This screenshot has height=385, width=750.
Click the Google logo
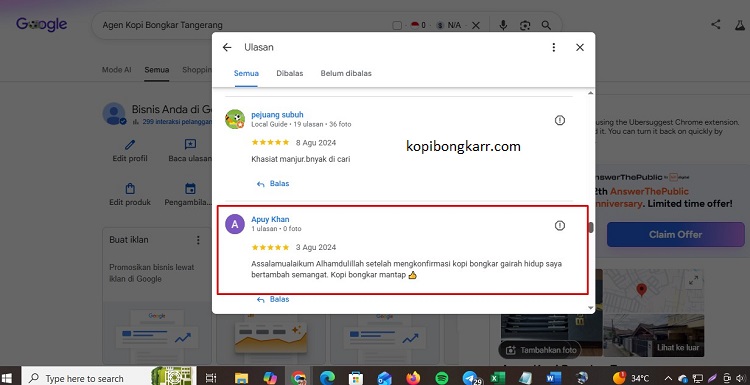[x=42, y=24]
